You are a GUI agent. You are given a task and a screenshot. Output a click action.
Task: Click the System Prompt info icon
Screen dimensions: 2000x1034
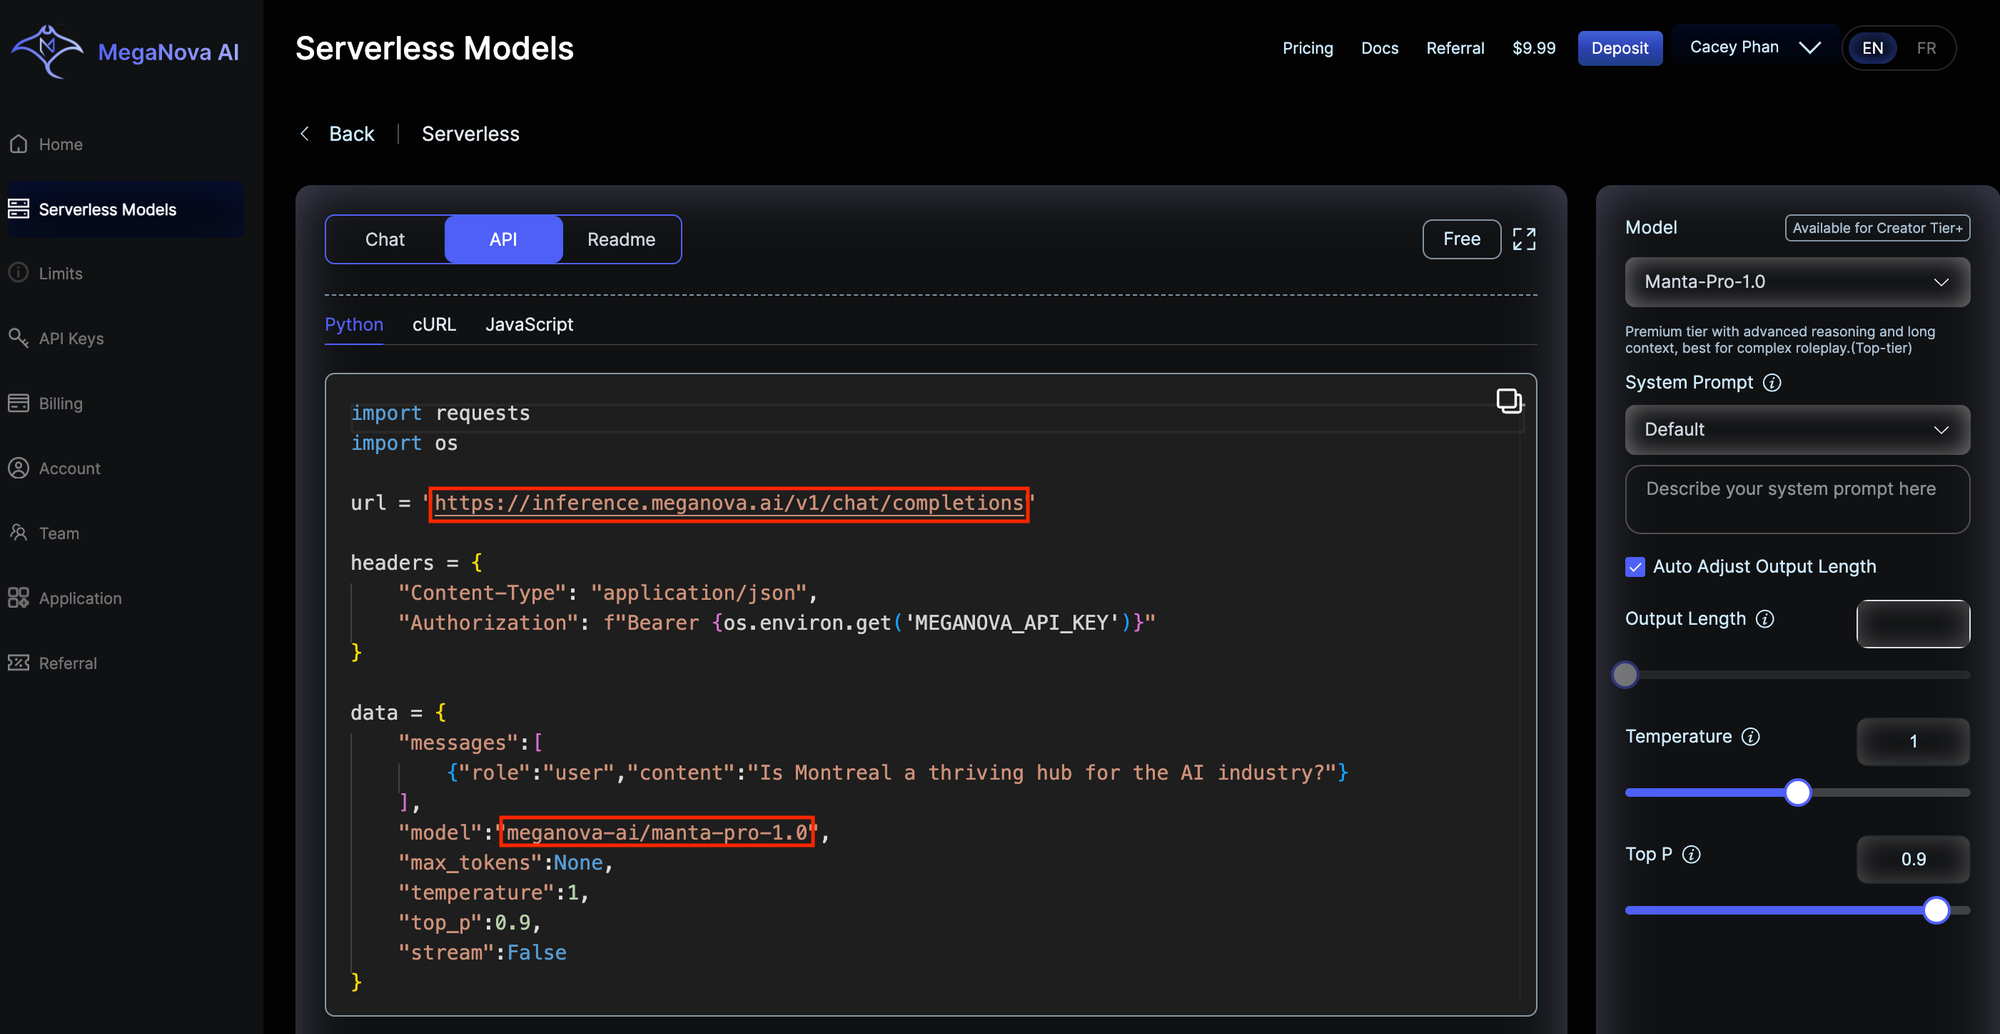point(1772,383)
